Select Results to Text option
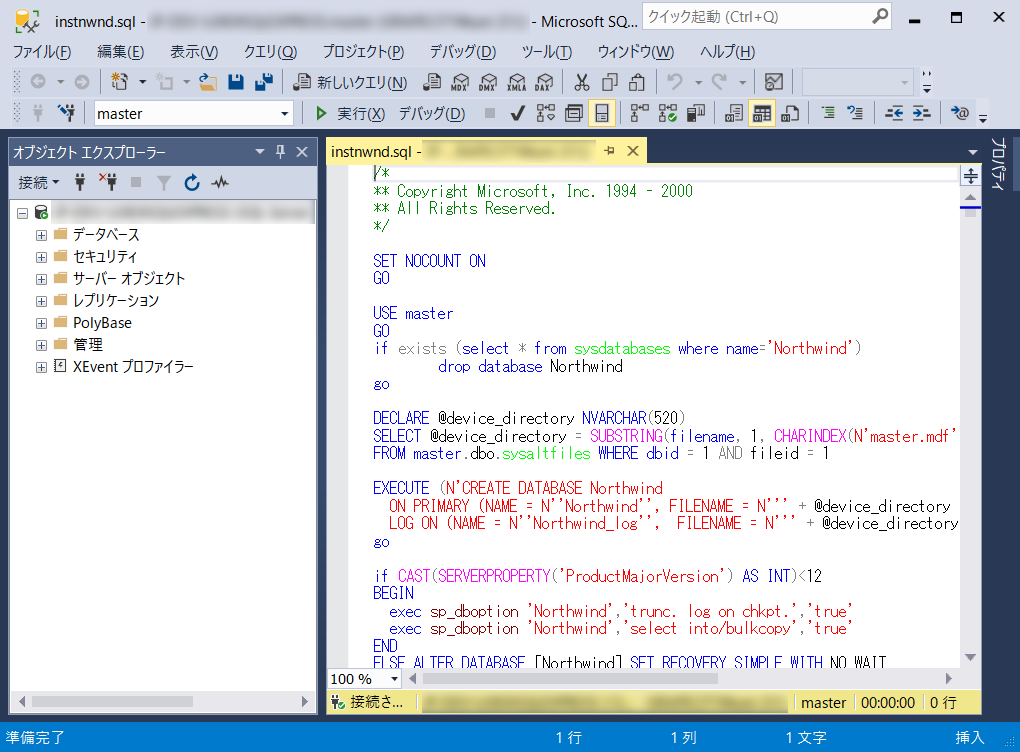1020x752 pixels. click(x=734, y=114)
